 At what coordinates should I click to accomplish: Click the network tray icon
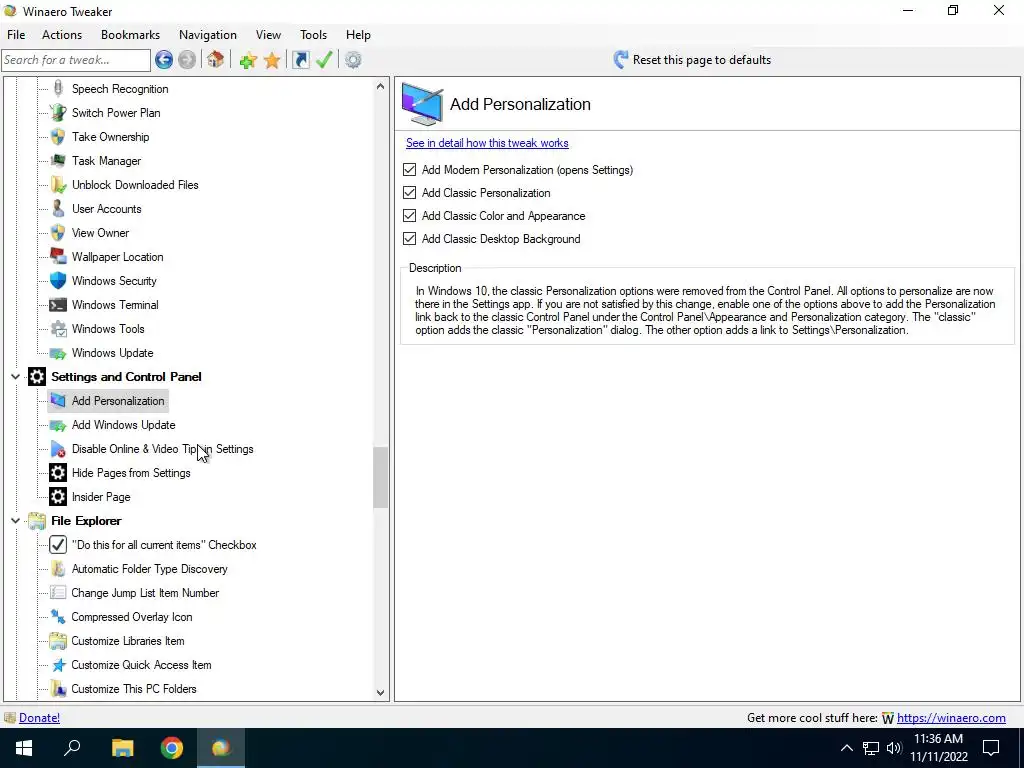tap(871, 748)
